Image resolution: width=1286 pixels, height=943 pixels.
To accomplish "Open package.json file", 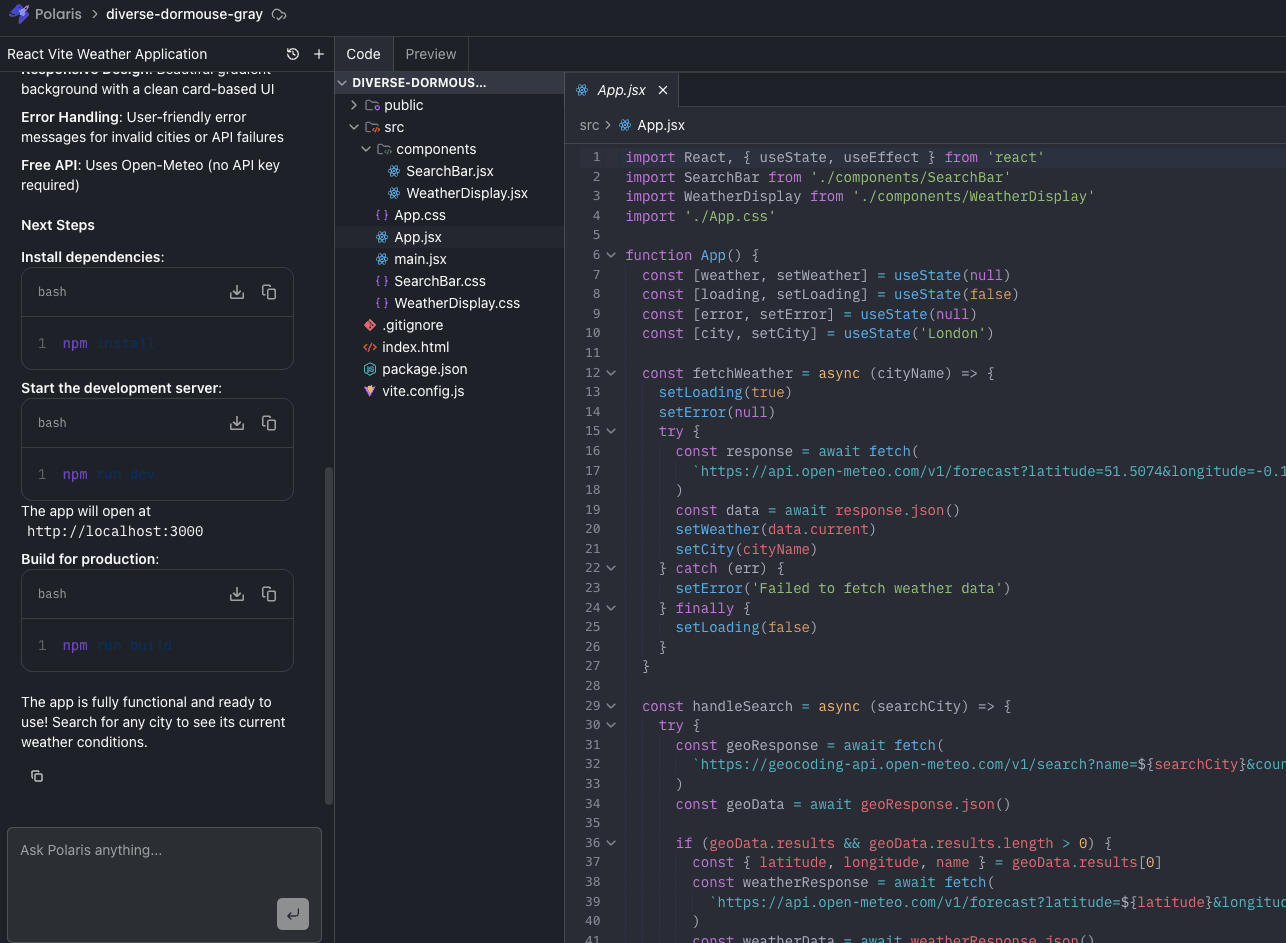I will click(424, 369).
